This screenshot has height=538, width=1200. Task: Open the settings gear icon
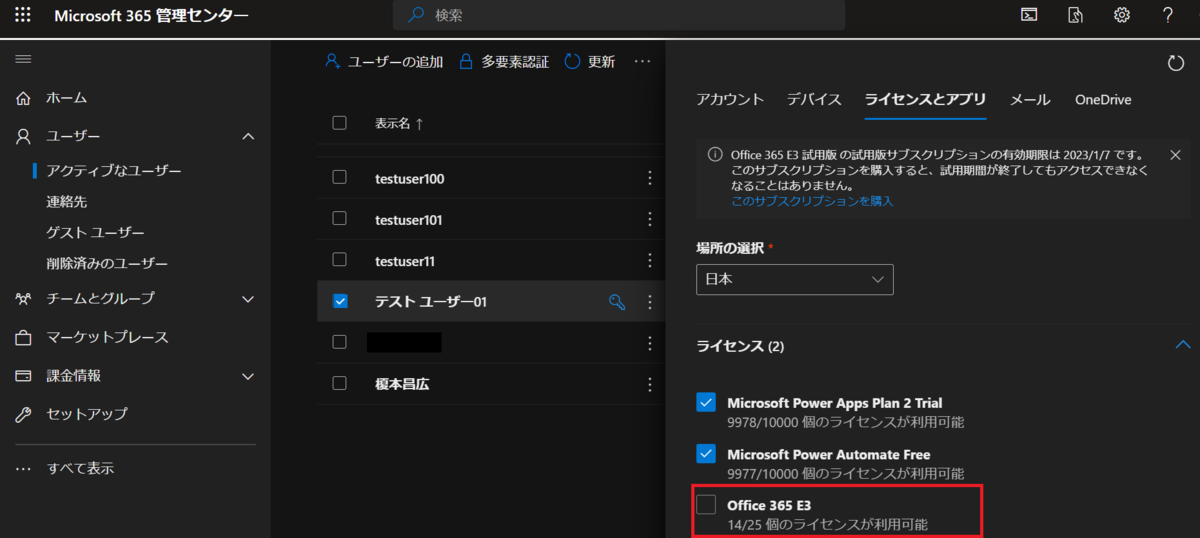coord(1122,15)
